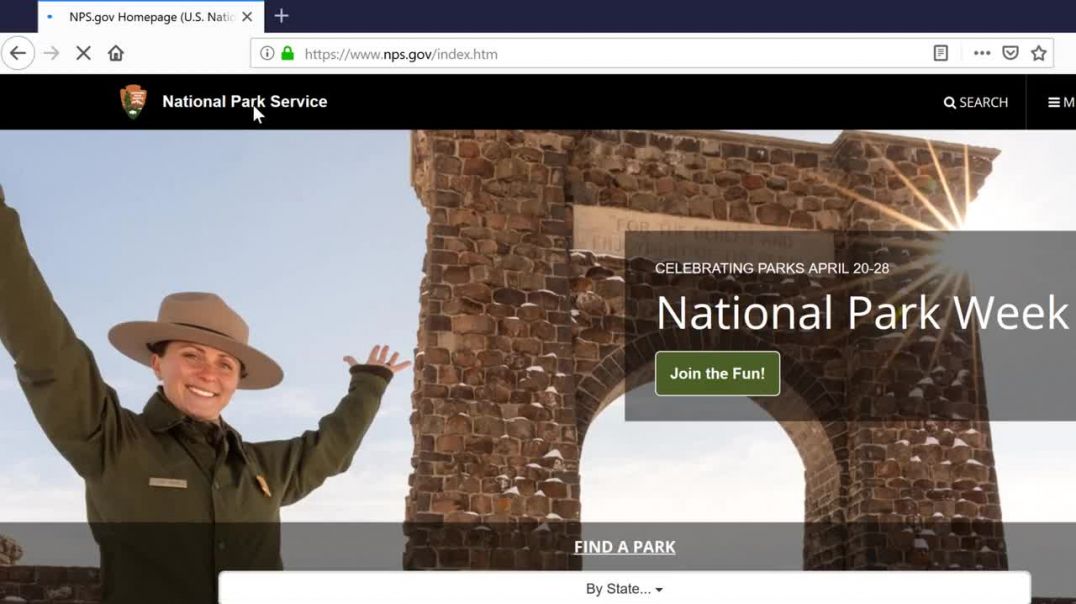
Task: Open page actions three-dot menu
Action: coord(982,54)
